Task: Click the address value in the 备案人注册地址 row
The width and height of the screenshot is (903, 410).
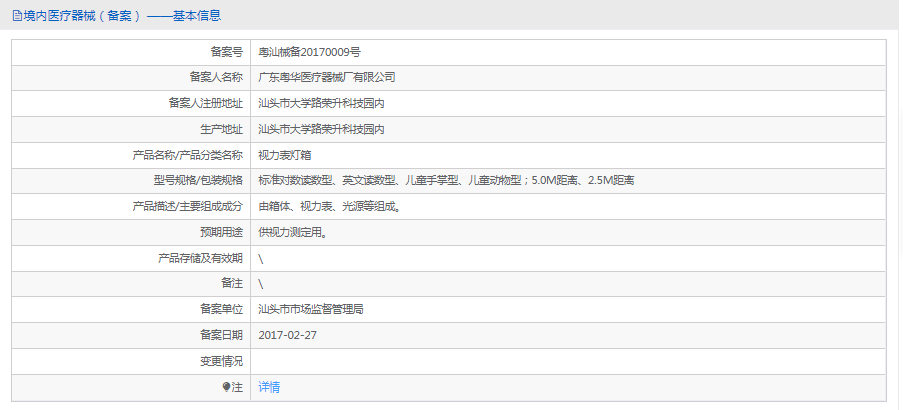Action: (321, 103)
